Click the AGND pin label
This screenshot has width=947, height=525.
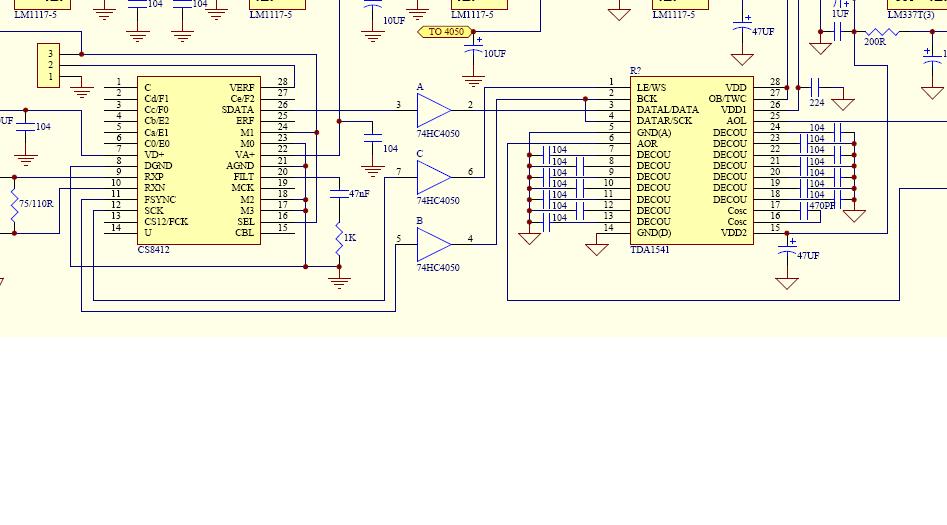240,166
